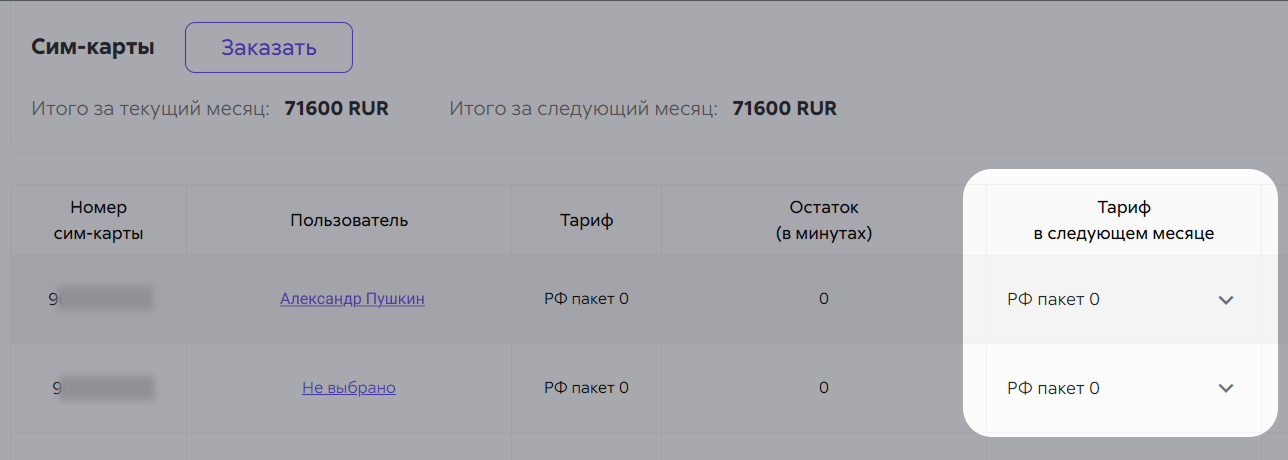Click remaining minutes value in Не выбрано row
This screenshot has width=1288, height=460.
point(824,388)
